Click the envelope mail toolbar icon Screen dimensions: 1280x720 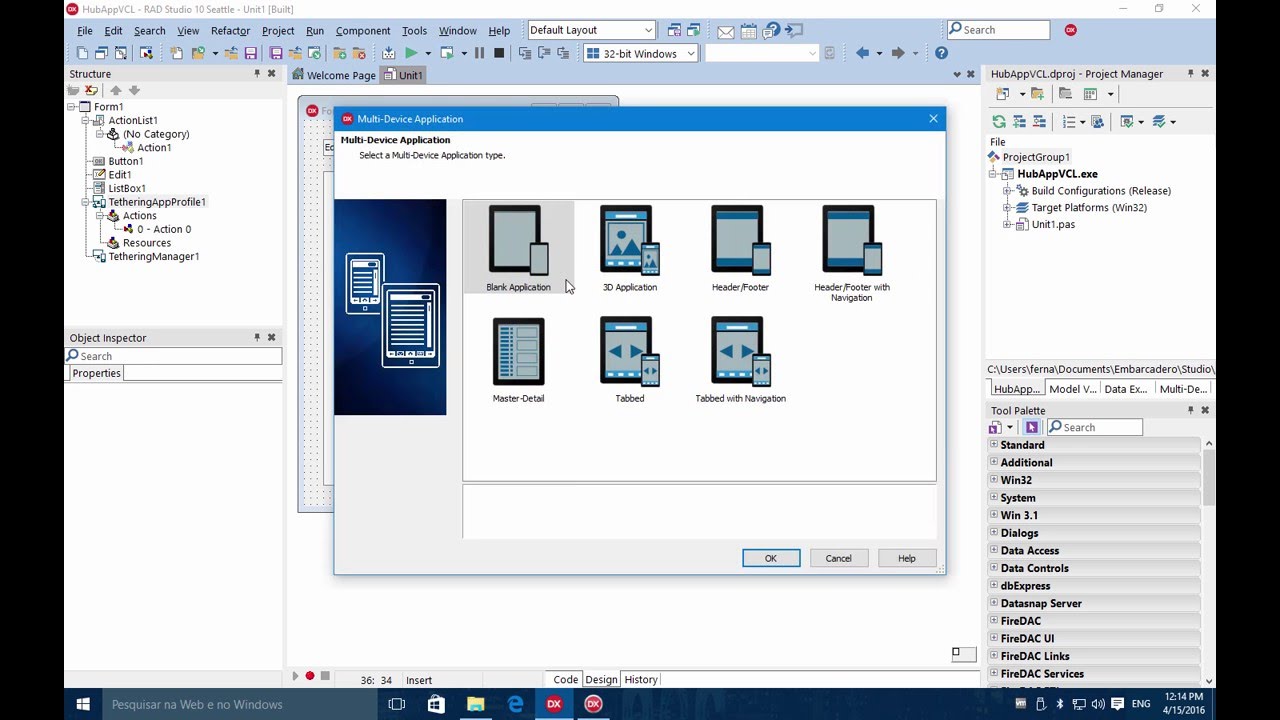[x=726, y=31]
